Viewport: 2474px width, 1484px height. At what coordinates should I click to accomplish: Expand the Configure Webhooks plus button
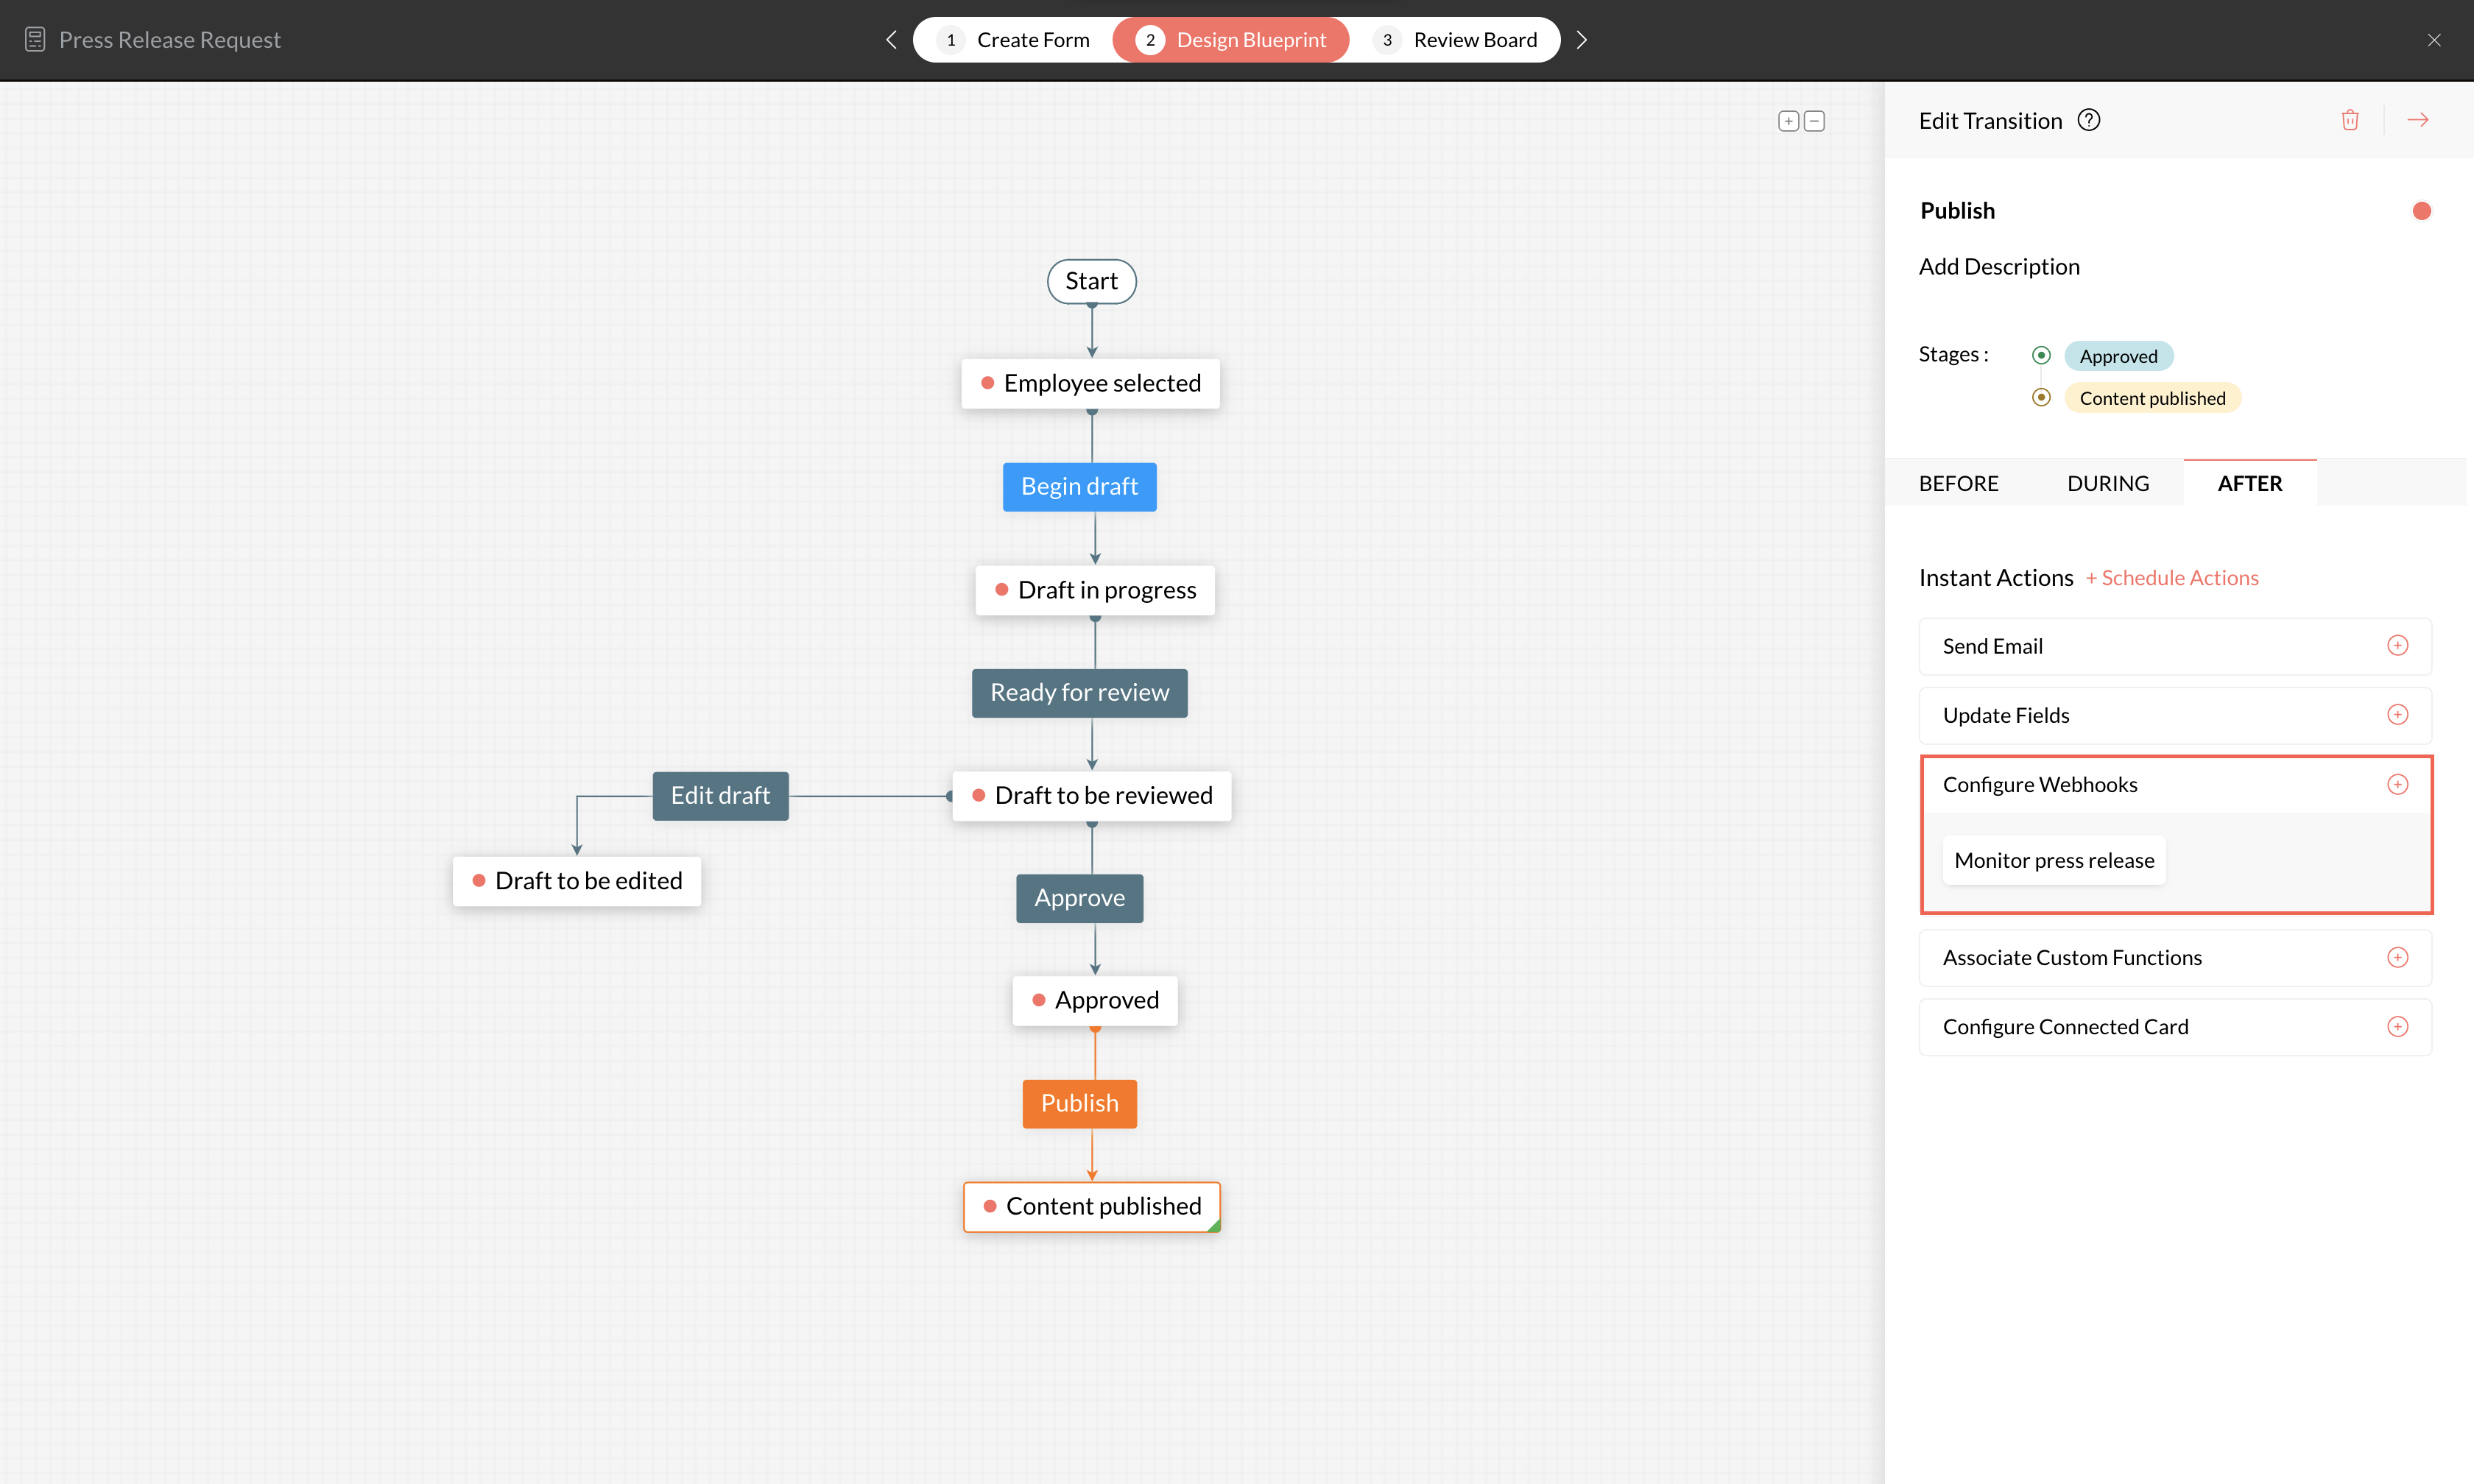(2397, 785)
